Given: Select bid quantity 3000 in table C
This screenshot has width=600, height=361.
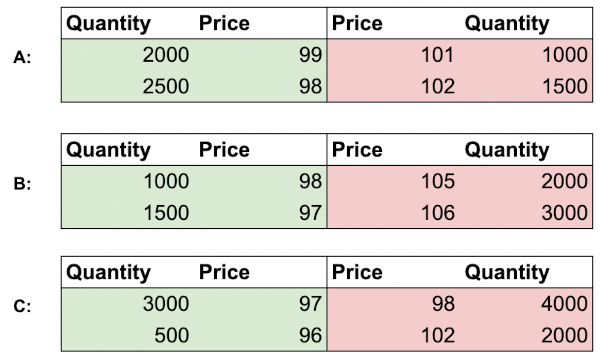Looking at the screenshot, I should [x=166, y=304].
